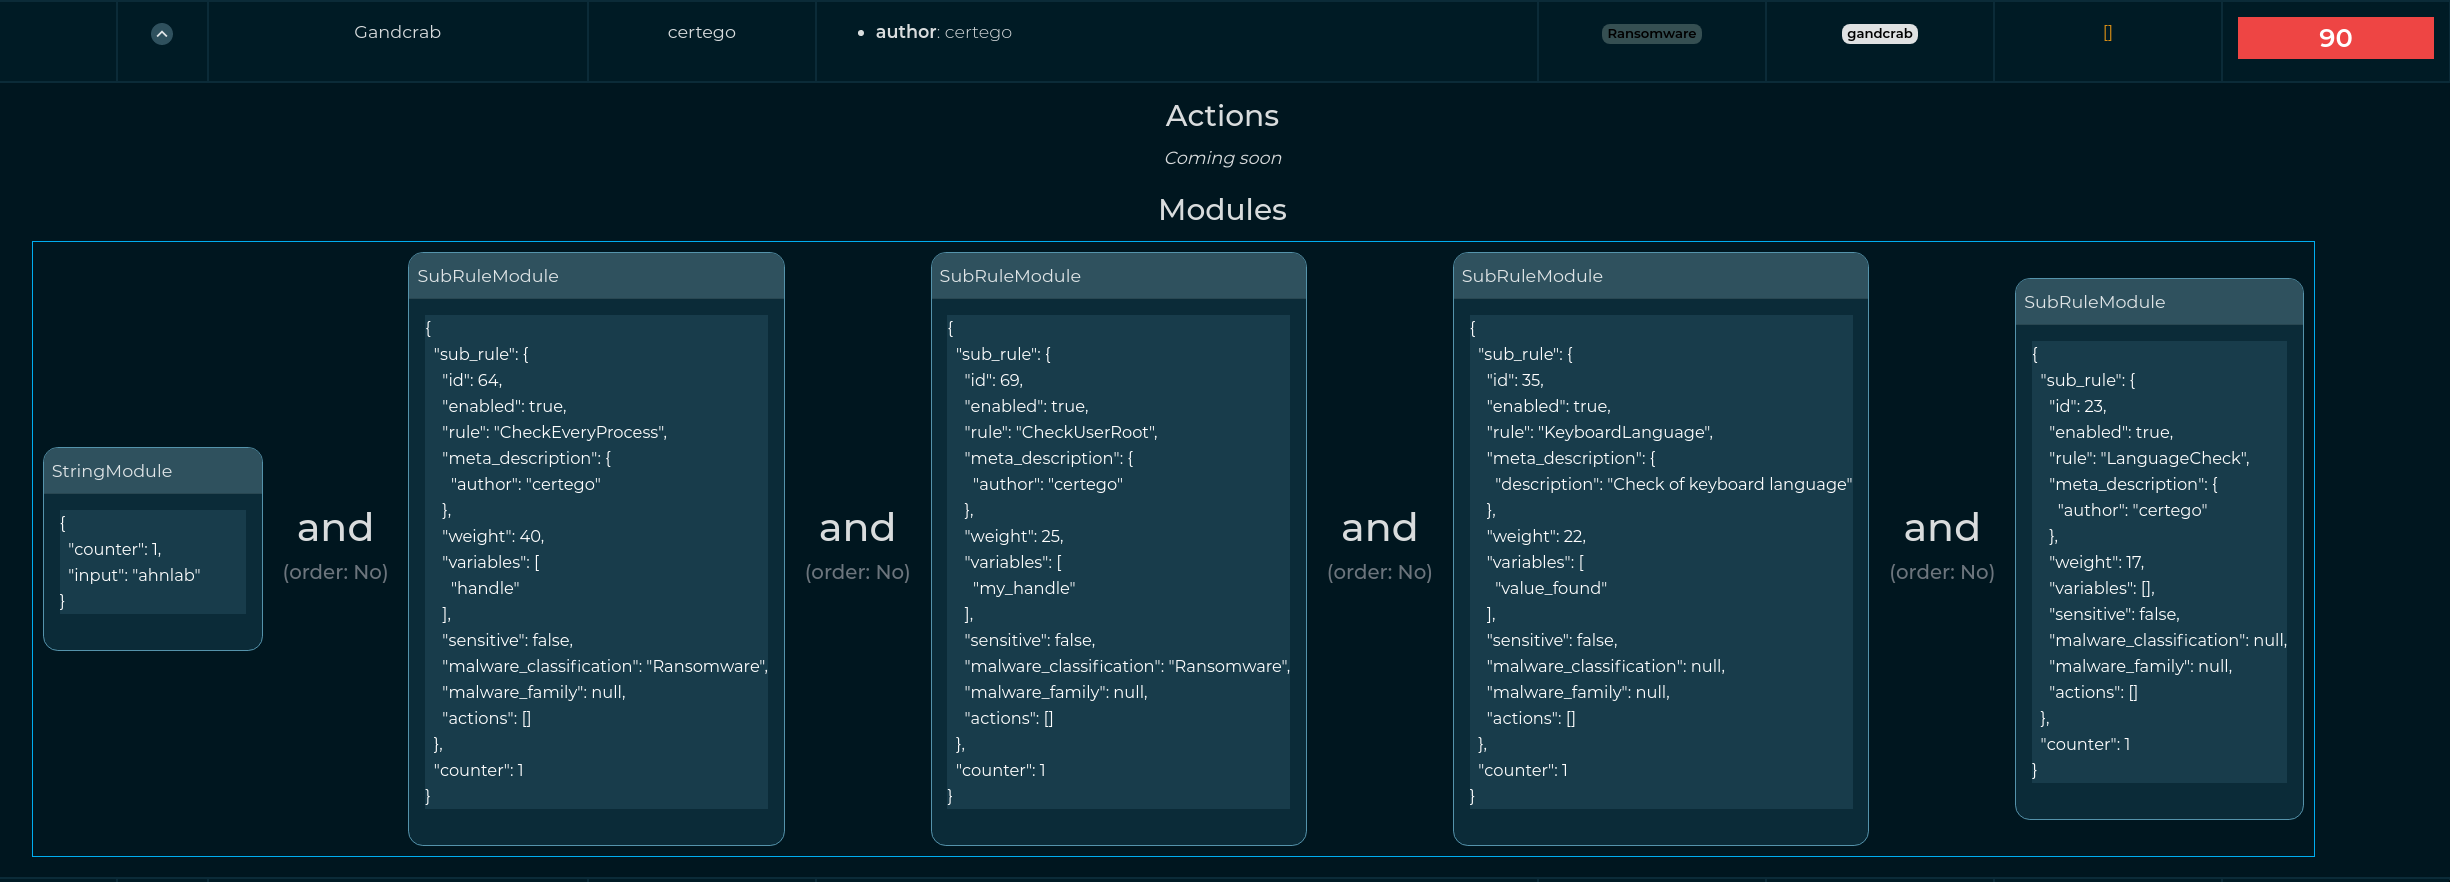Click 'and' between StringModule and rule 64
The width and height of the screenshot is (2450, 882).
click(x=335, y=528)
